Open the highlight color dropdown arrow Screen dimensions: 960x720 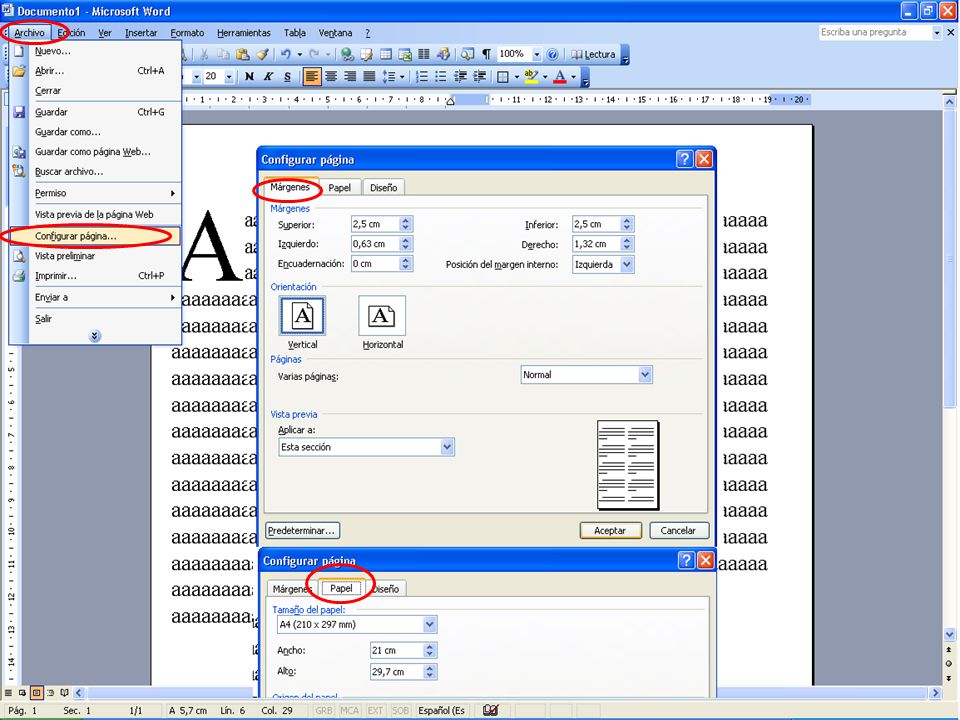pyautogui.click(x=545, y=77)
